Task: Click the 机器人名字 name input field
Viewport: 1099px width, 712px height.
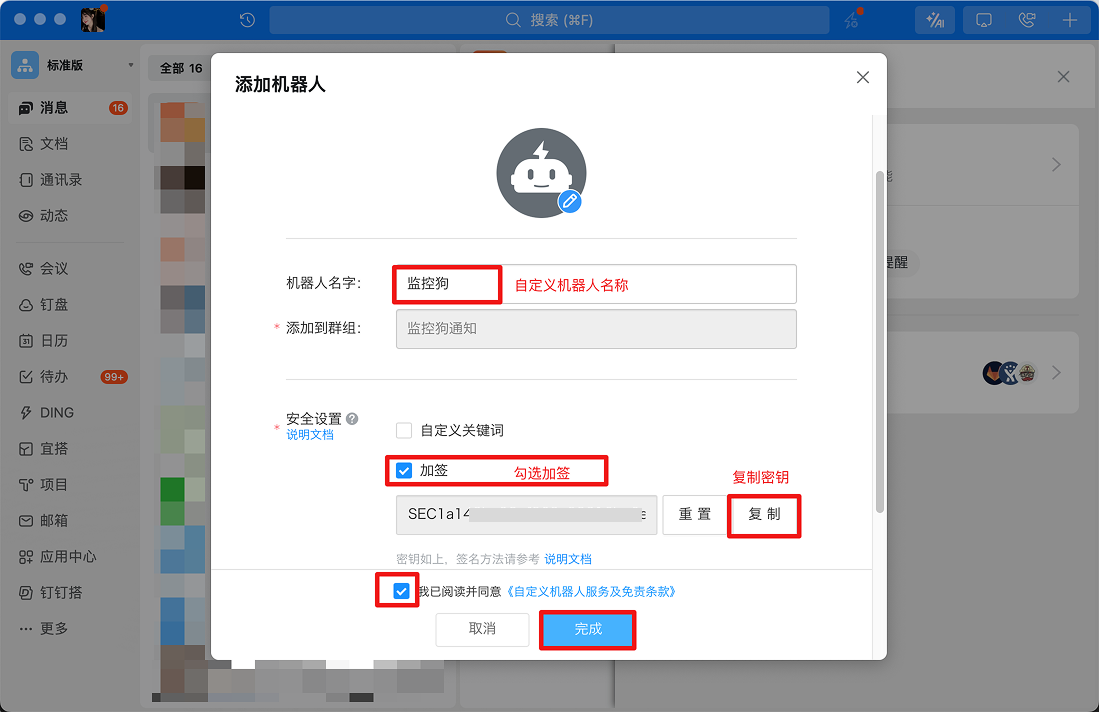Action: [446, 284]
